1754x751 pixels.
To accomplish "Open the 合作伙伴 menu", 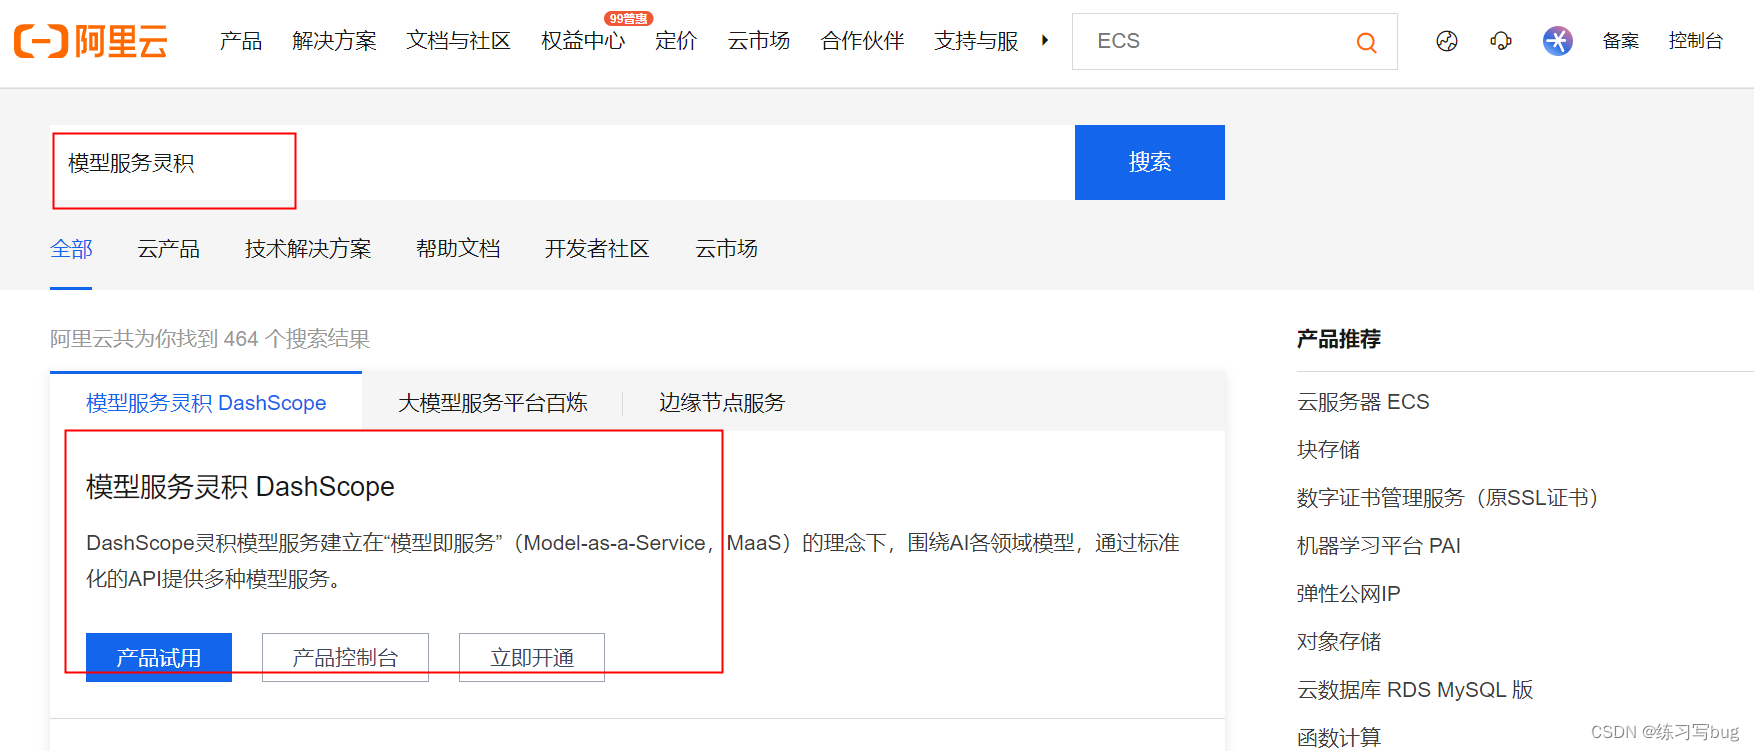I will click(862, 41).
